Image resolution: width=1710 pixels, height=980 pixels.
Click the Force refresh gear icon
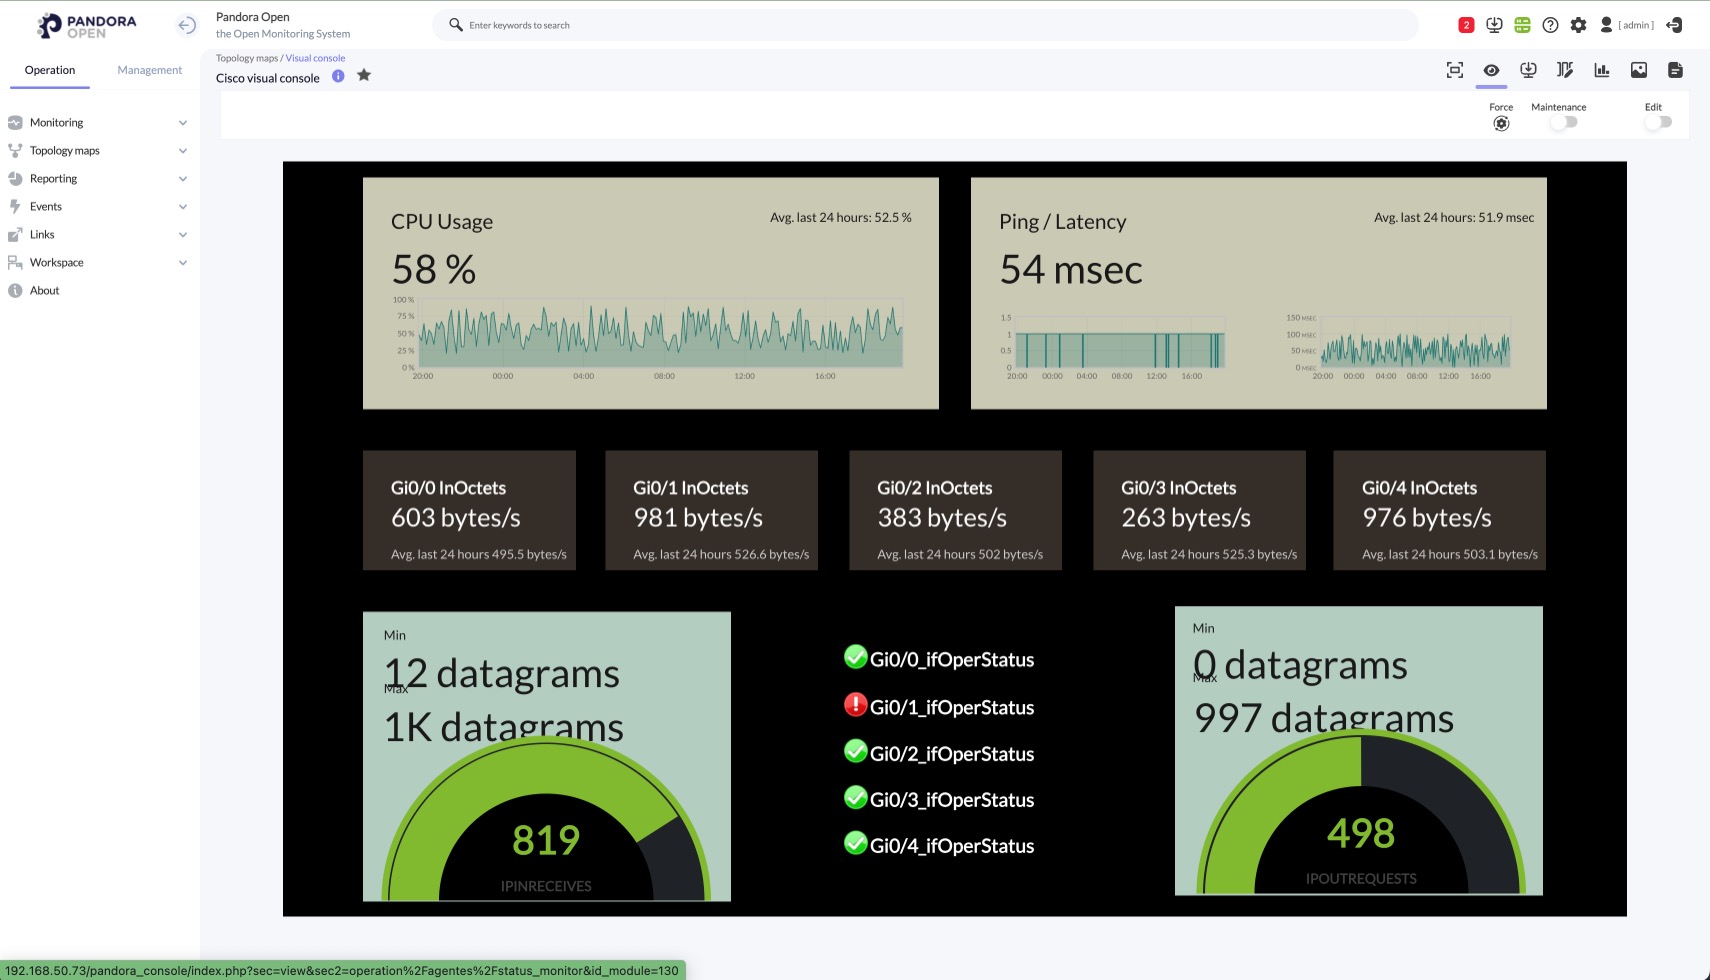click(1501, 124)
